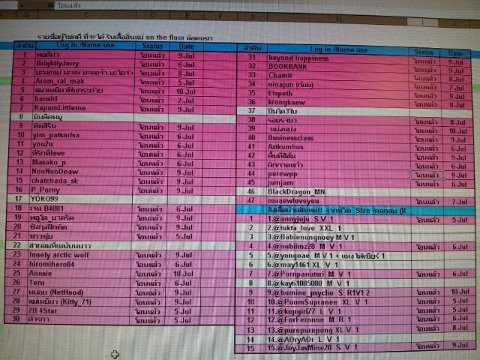
Task: Click the @PoomSupranee XL V 1 cell
Action: (x=338, y=302)
